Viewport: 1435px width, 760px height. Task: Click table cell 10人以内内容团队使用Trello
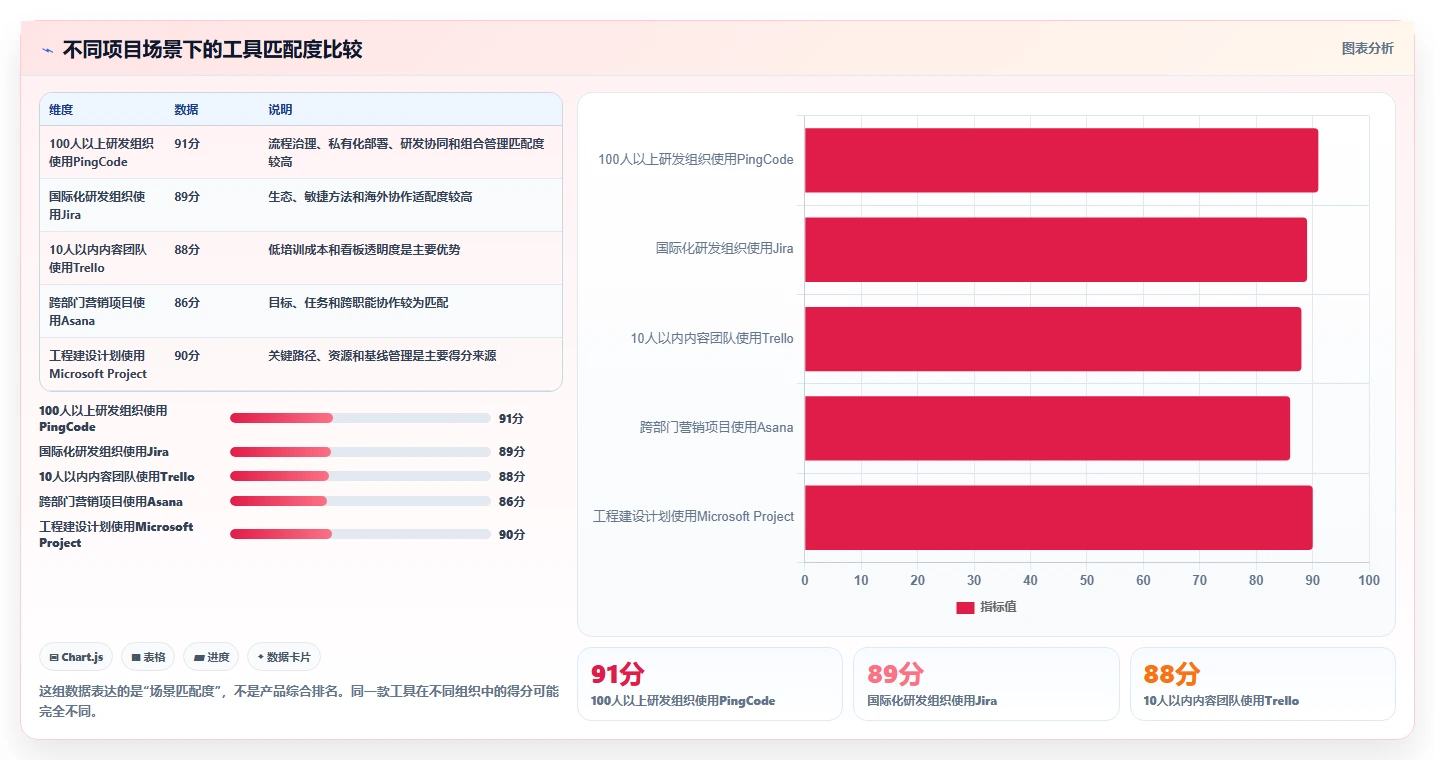pos(98,259)
